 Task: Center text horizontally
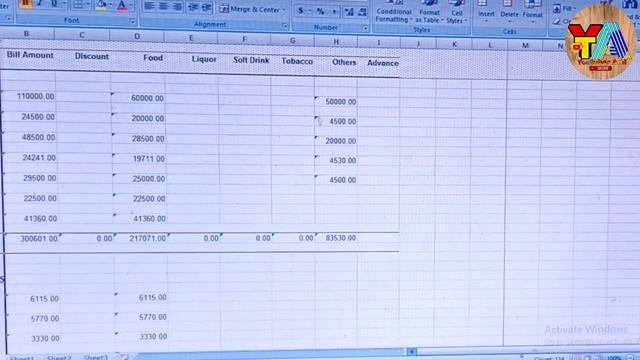163,6
